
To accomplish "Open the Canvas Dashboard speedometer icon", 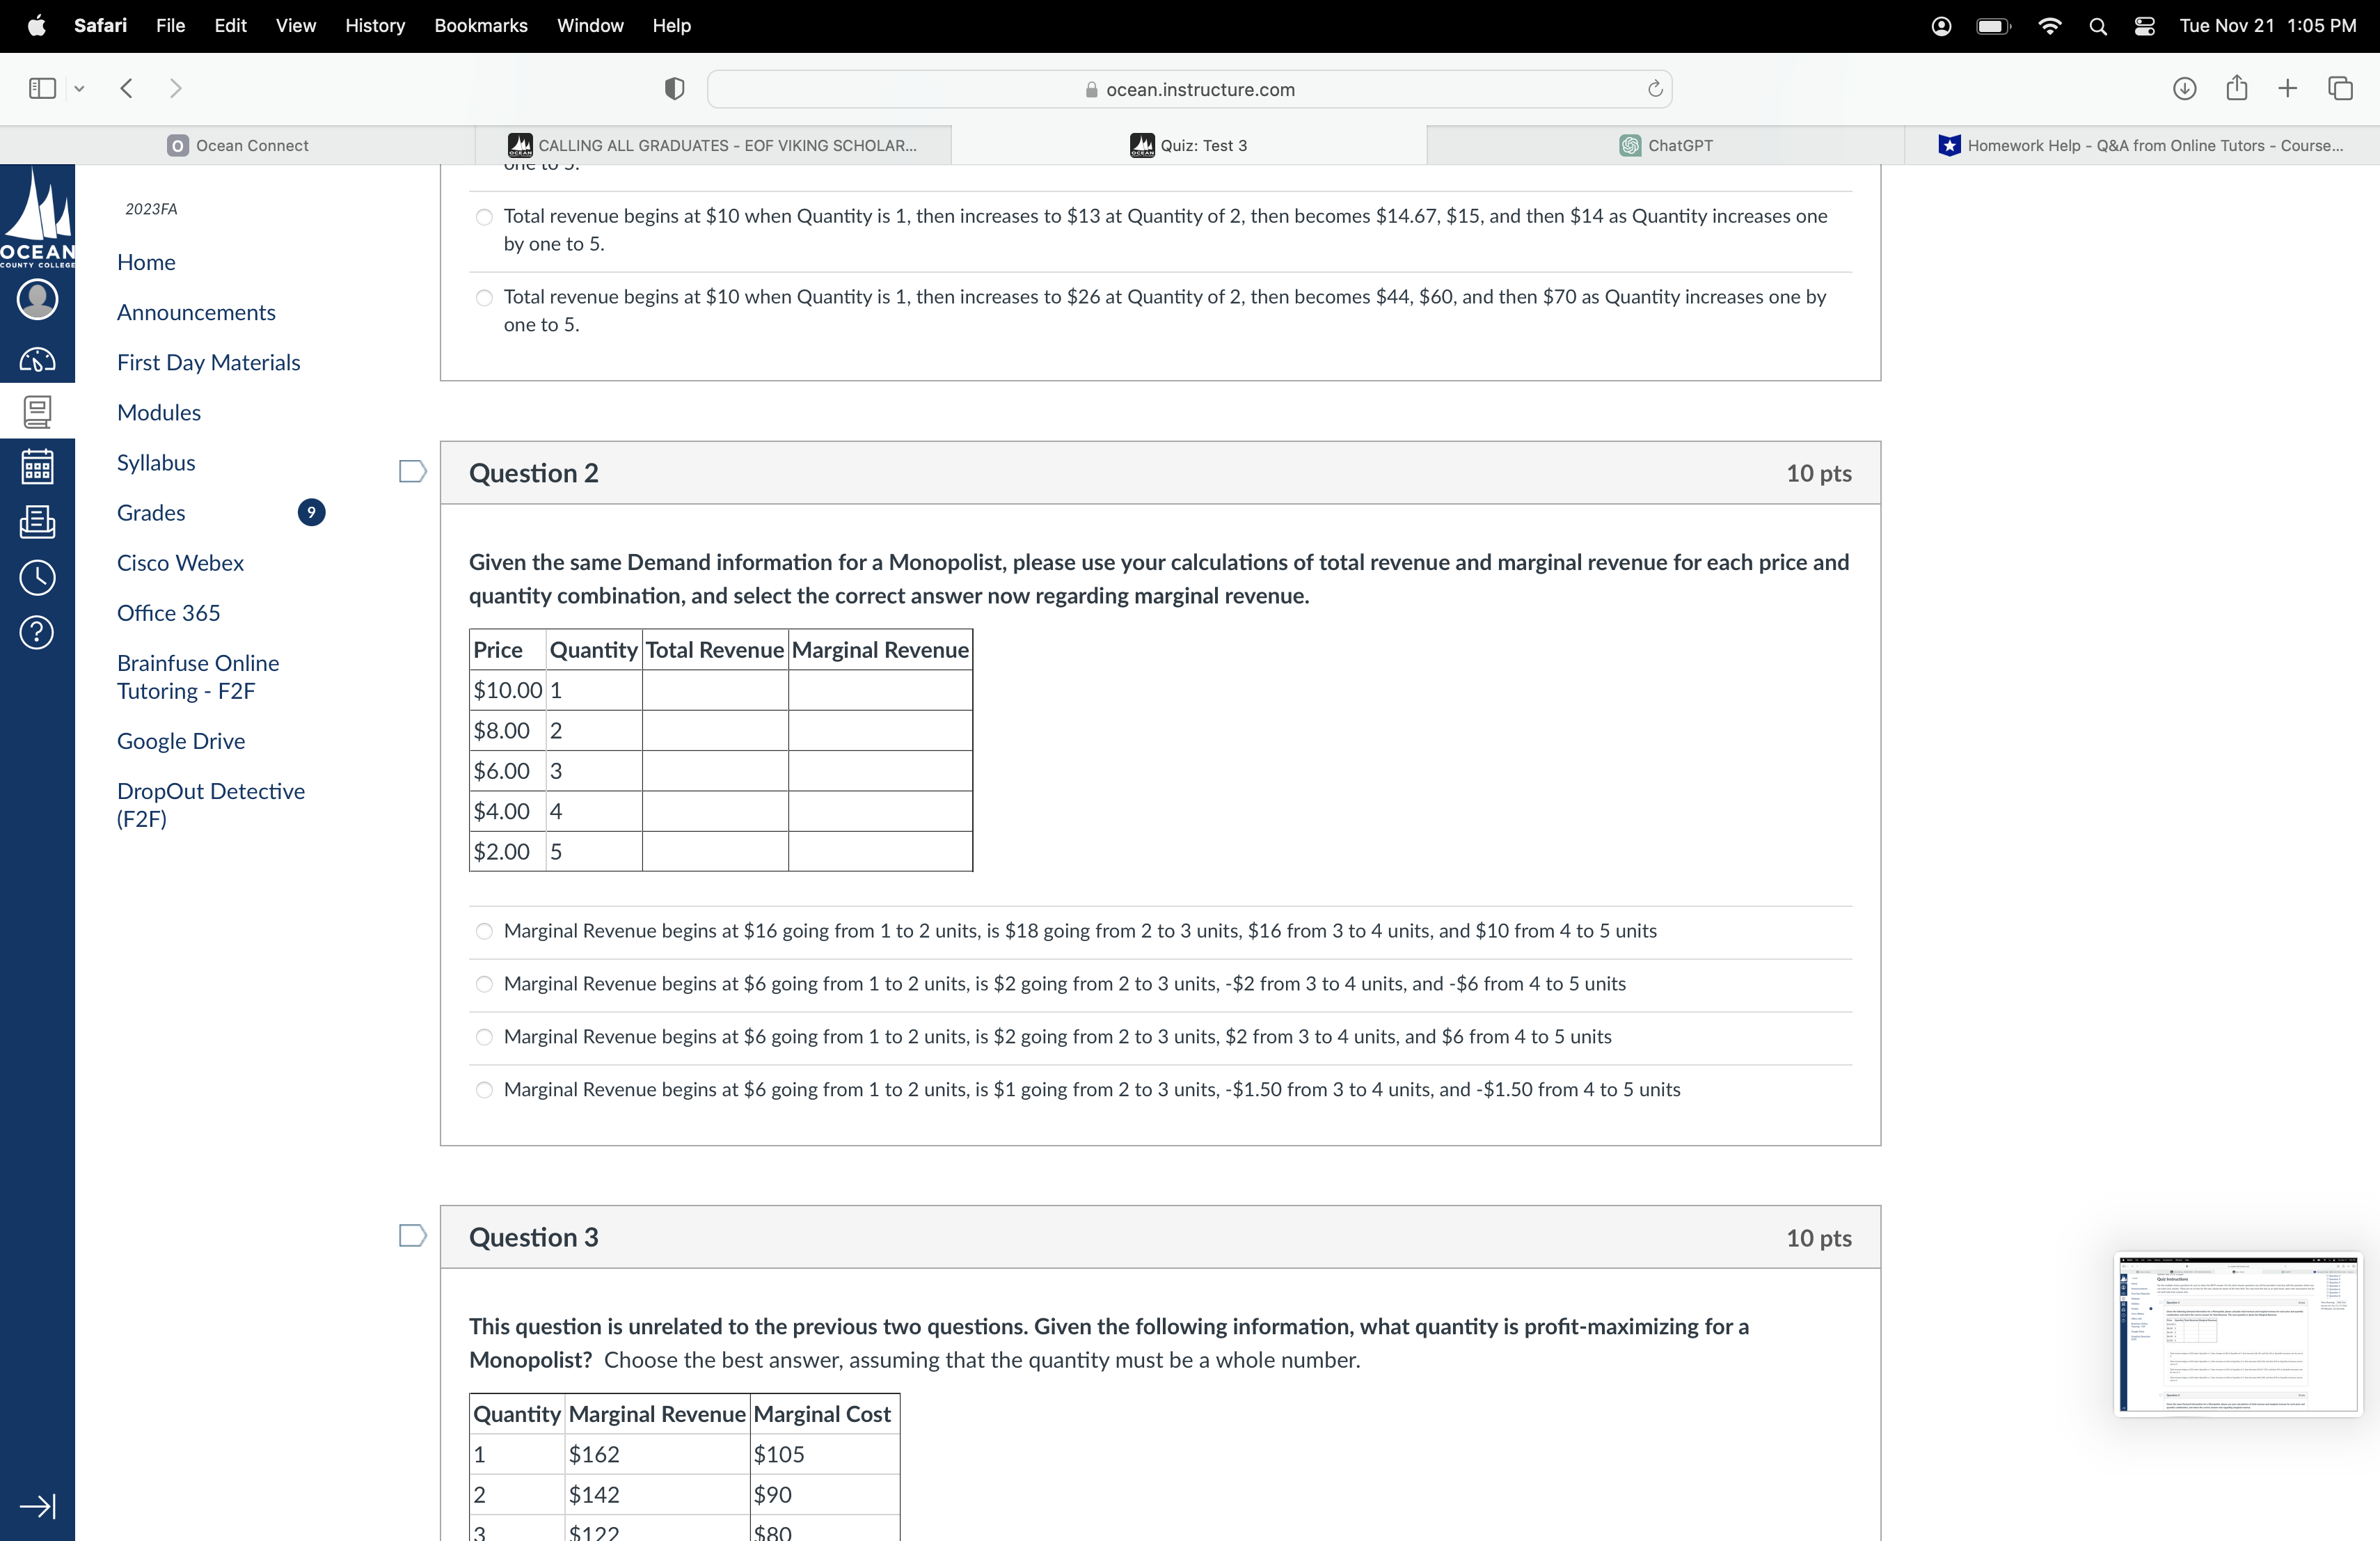I will click(37, 359).
